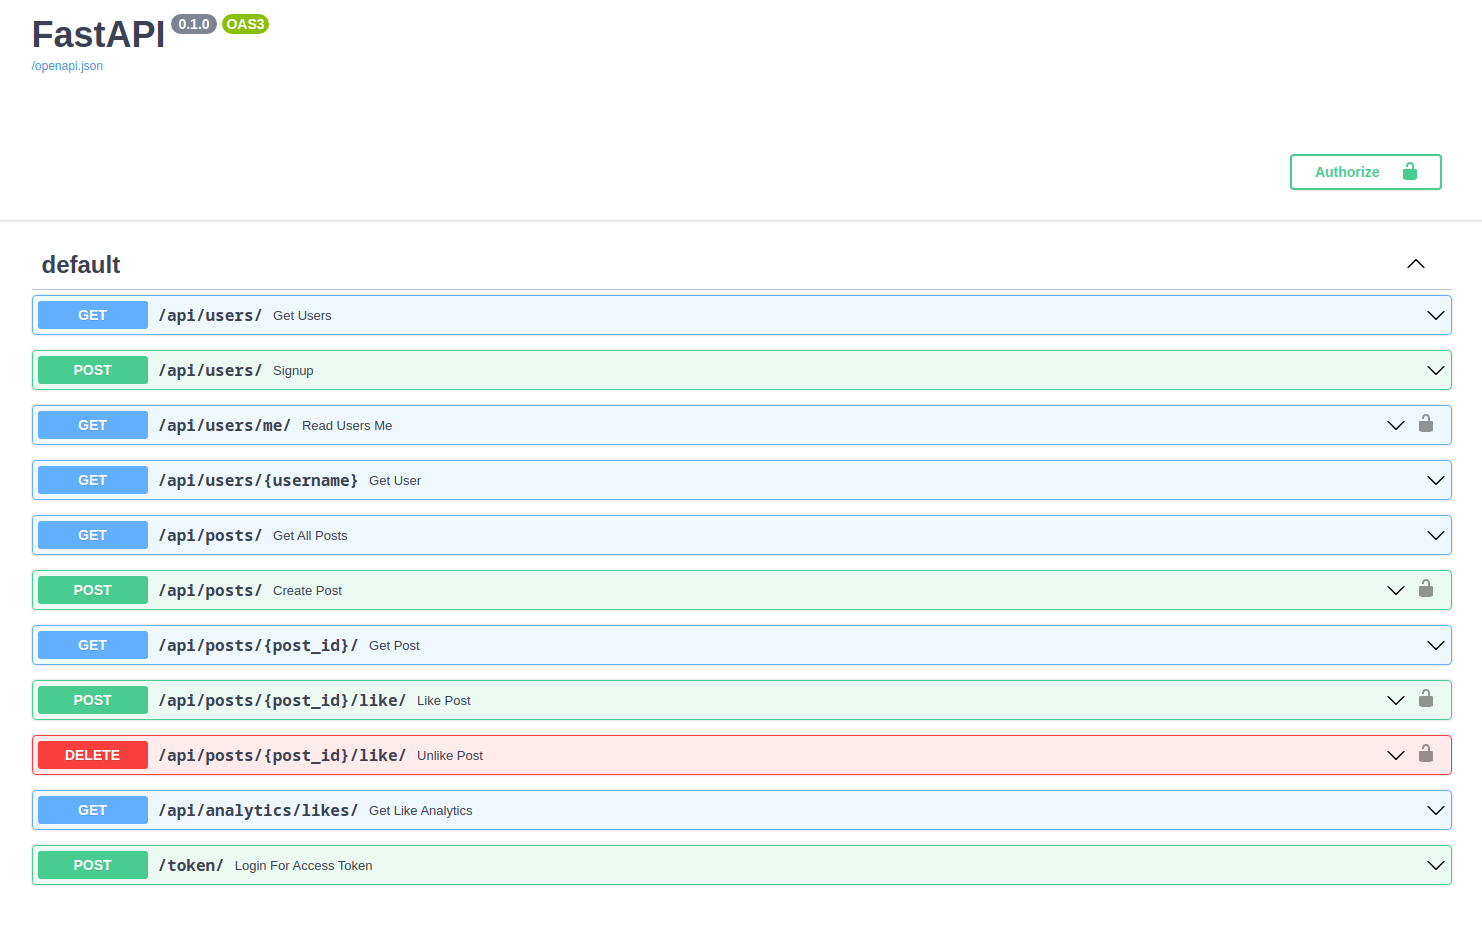Click /api/users/{username} path text

[x=258, y=480]
